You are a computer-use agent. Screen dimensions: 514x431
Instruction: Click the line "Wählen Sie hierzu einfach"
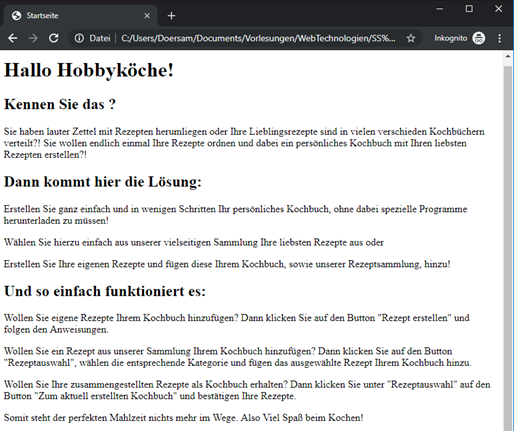pos(194,242)
